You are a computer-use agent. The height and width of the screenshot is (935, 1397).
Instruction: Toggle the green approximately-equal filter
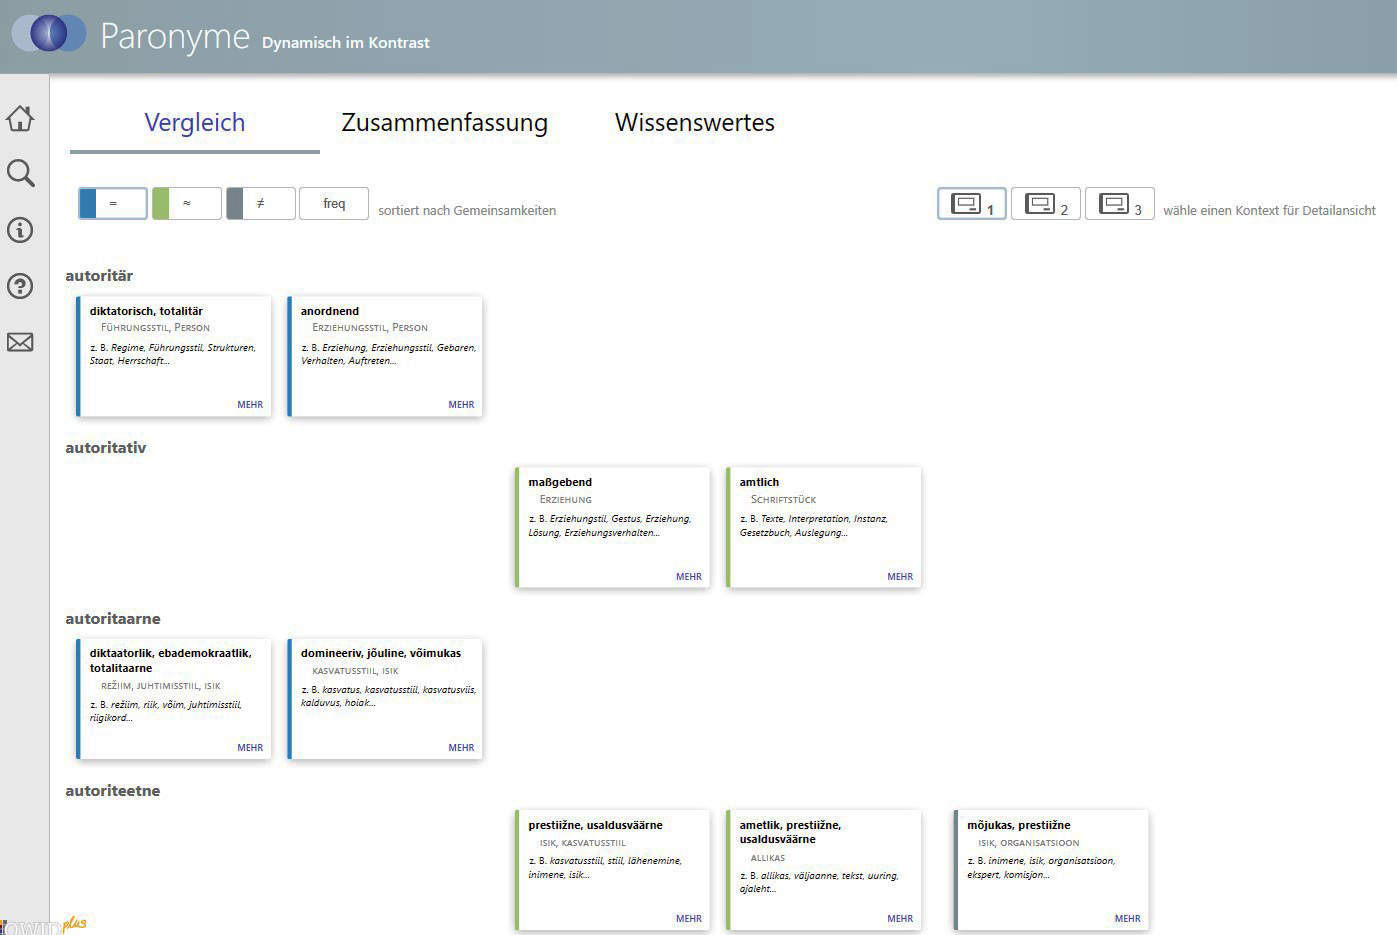(x=187, y=203)
